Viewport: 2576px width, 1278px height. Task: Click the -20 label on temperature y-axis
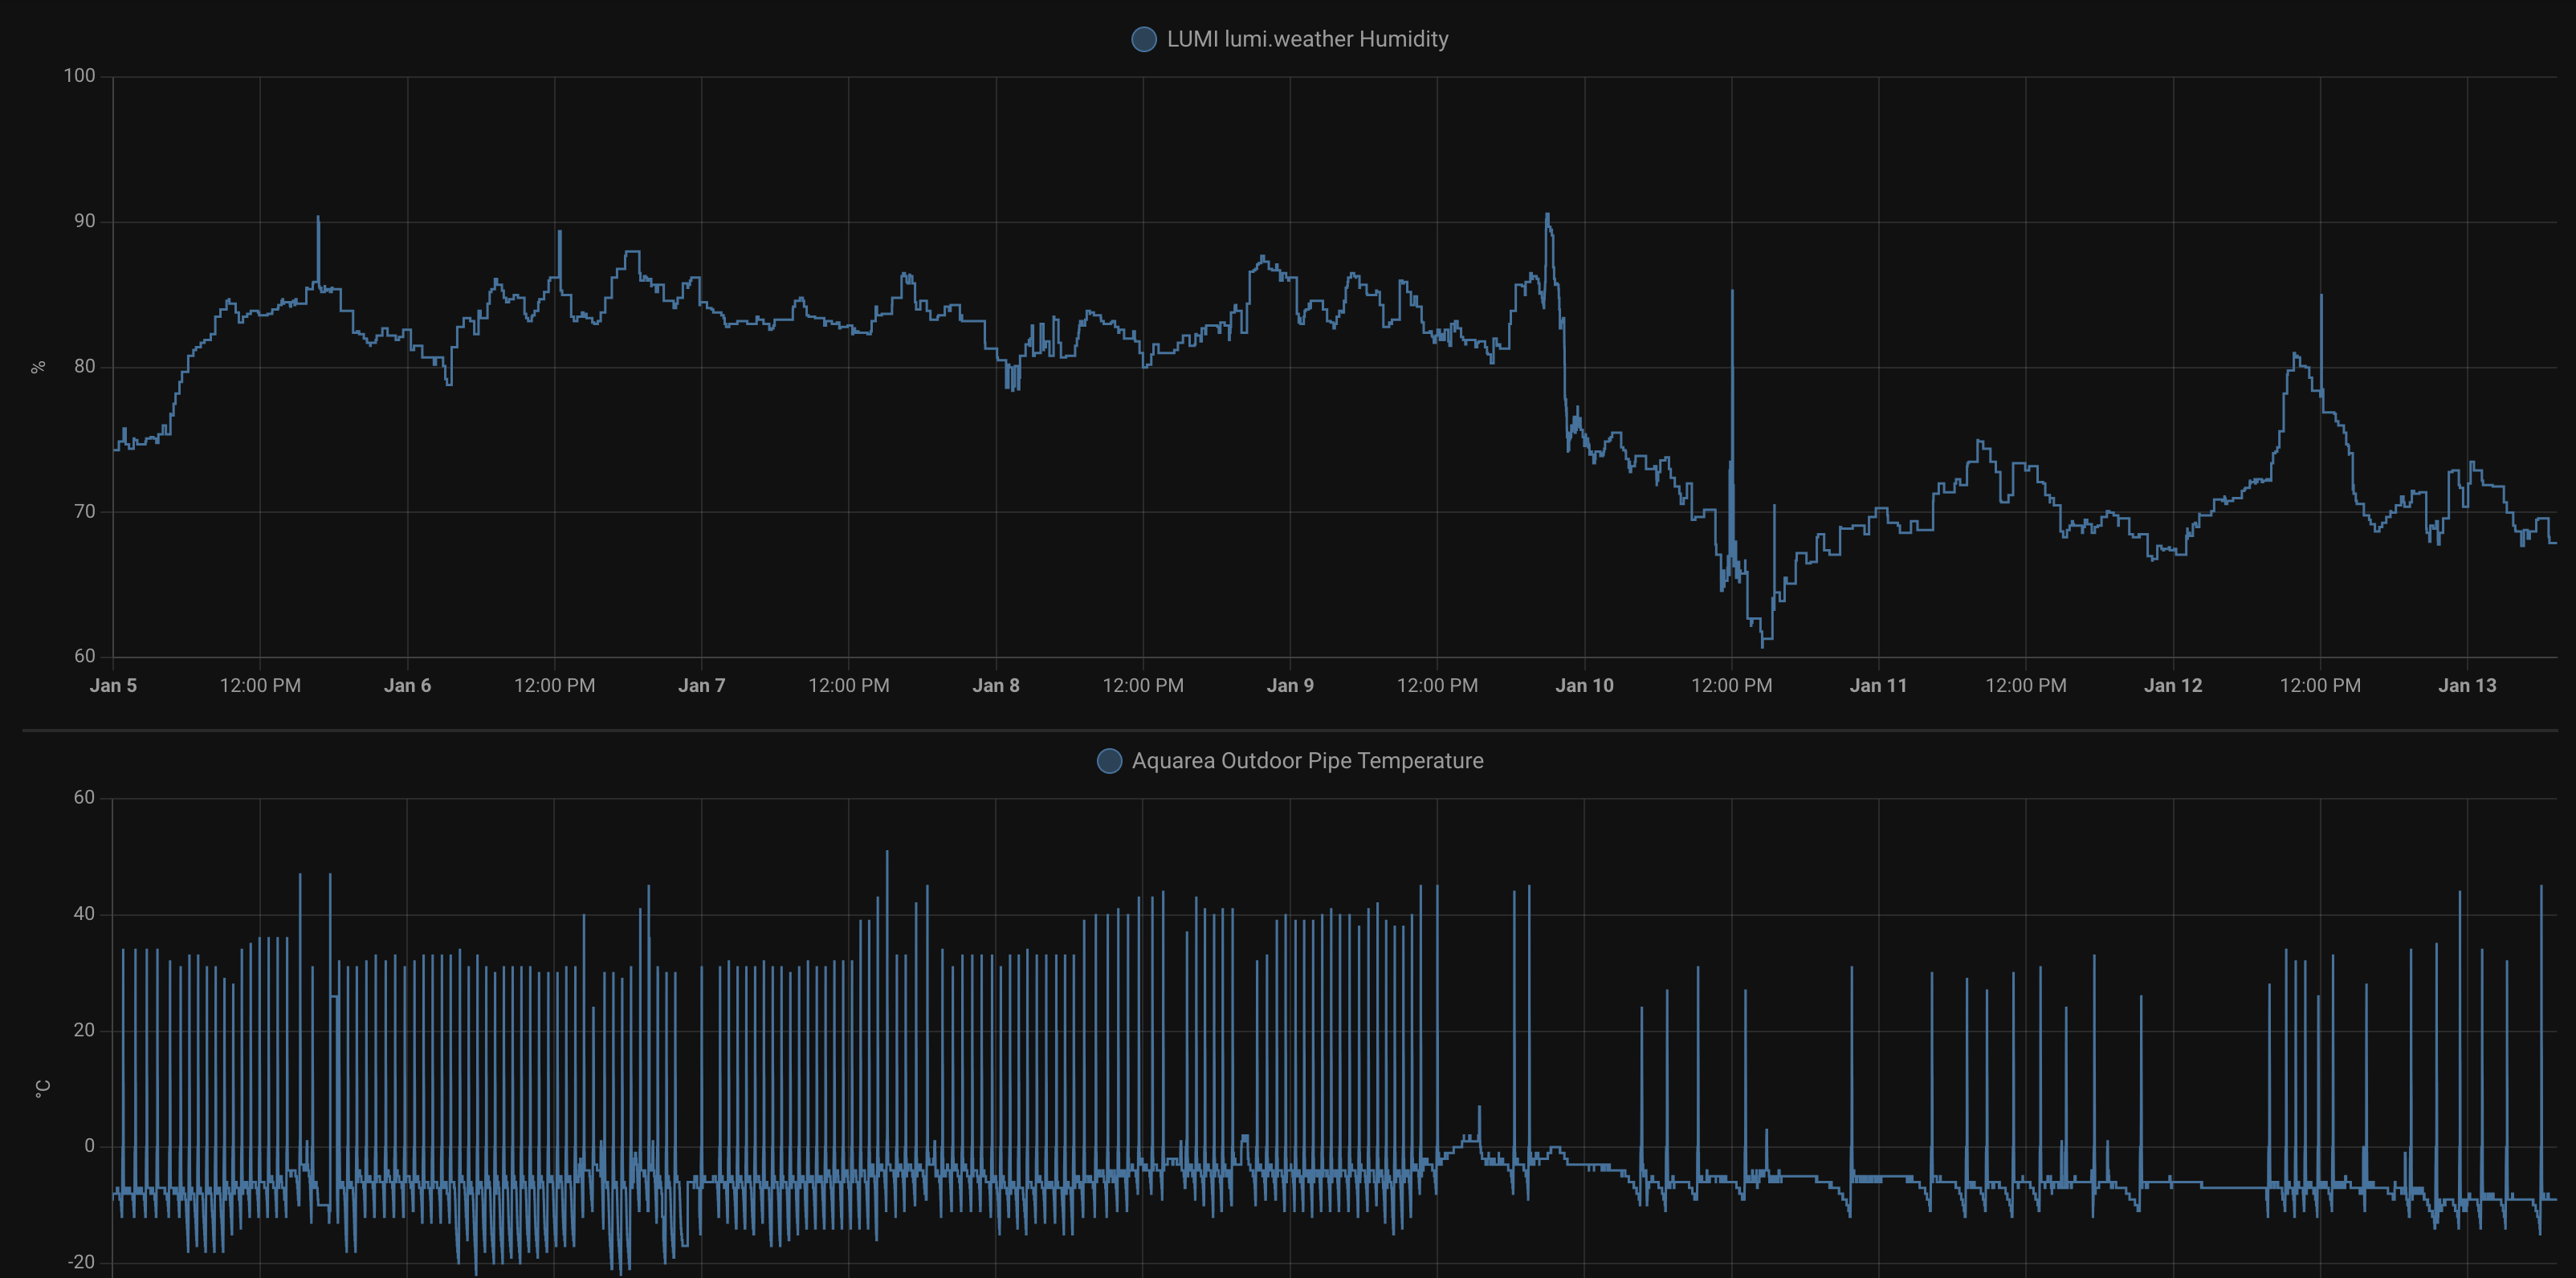click(x=81, y=1262)
